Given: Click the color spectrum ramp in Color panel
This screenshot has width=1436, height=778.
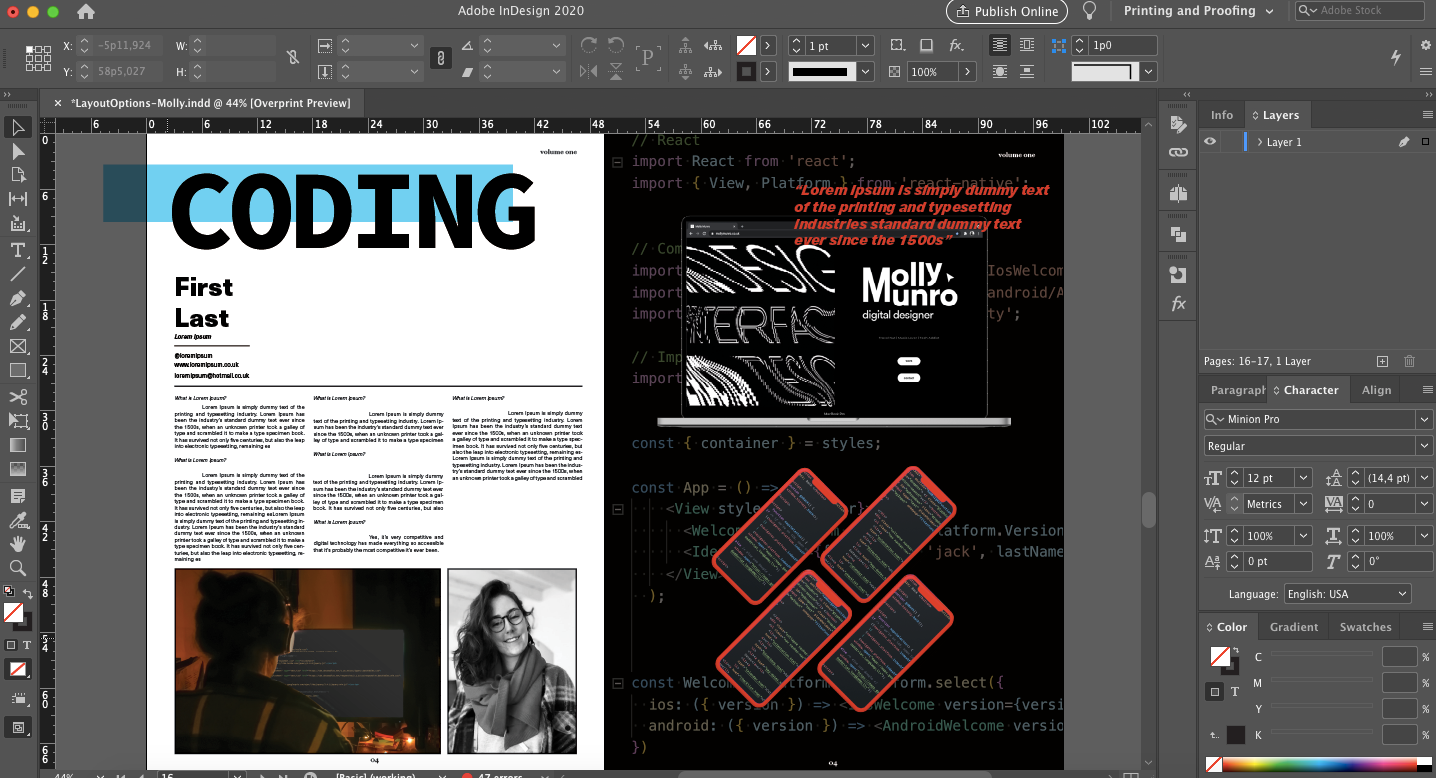Looking at the screenshot, I should pos(1318,765).
